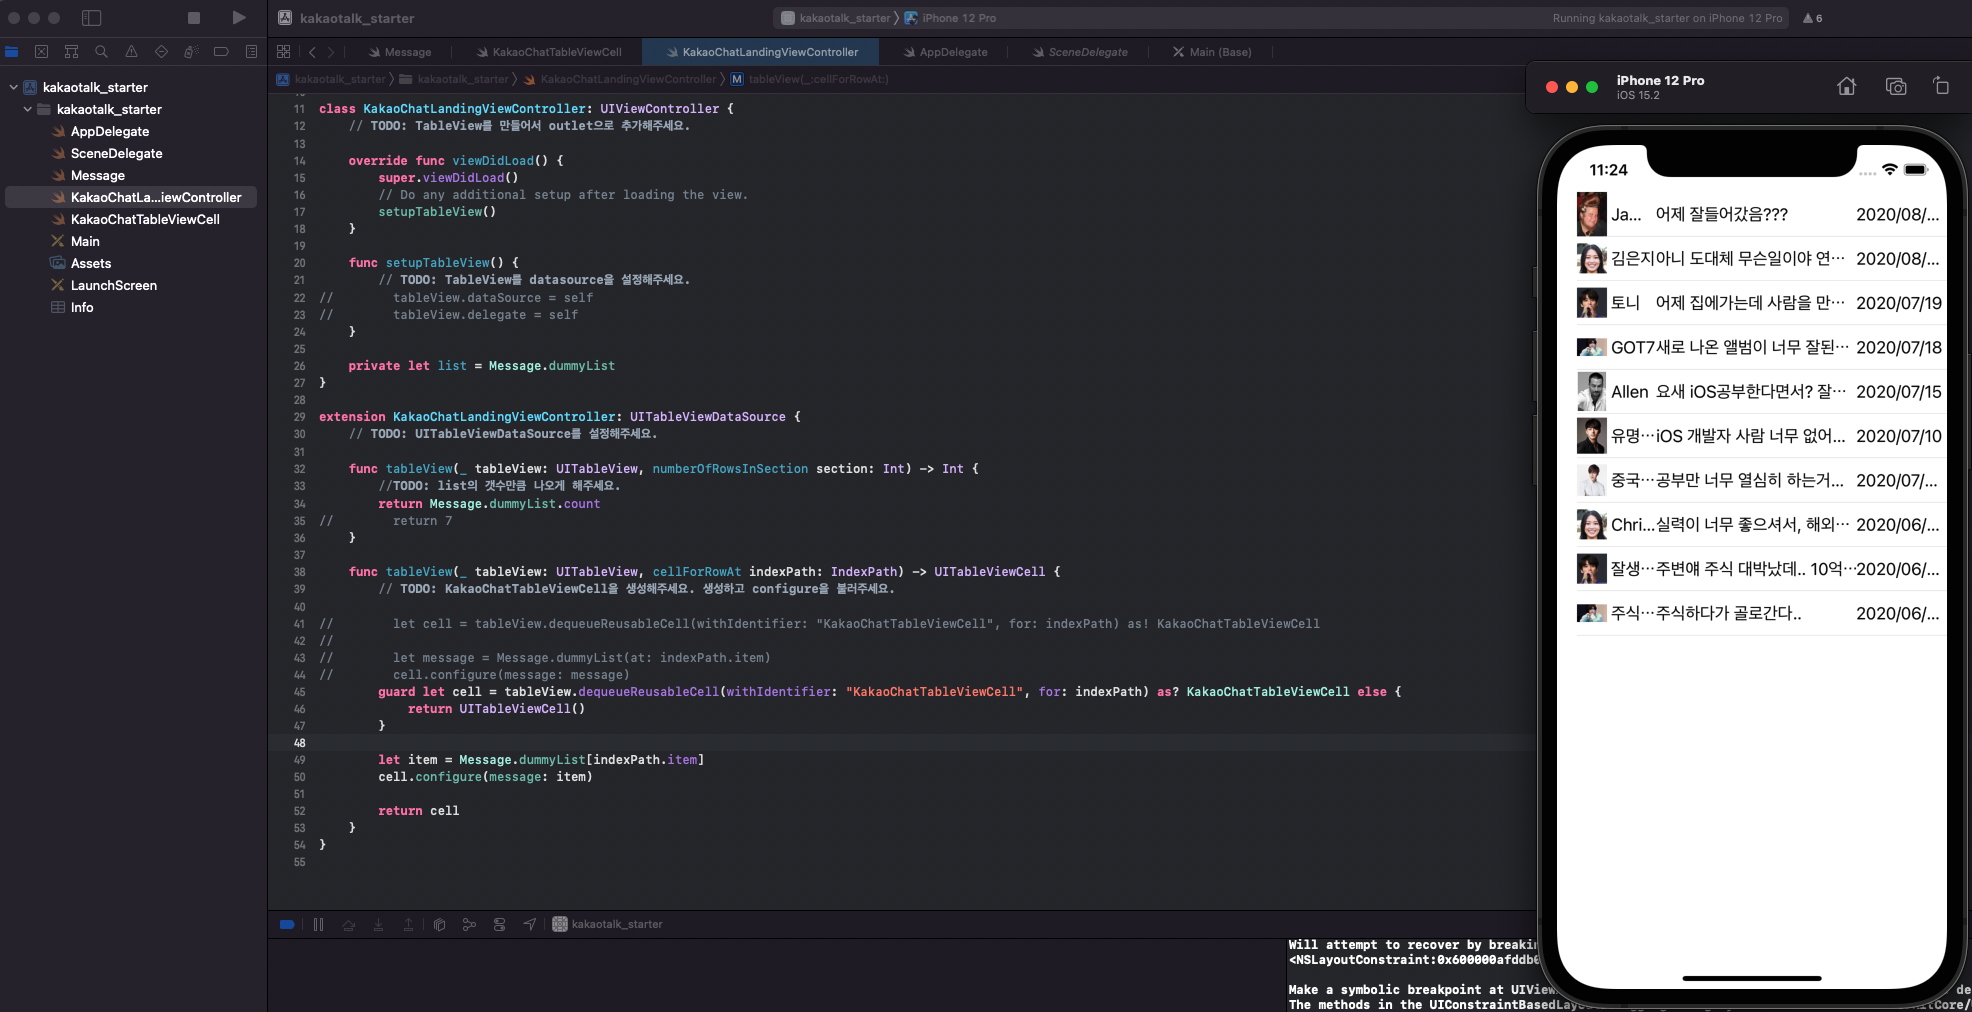Open the kakaotalk_starter project breadcrumb
The image size is (1972, 1012).
[x=331, y=79]
